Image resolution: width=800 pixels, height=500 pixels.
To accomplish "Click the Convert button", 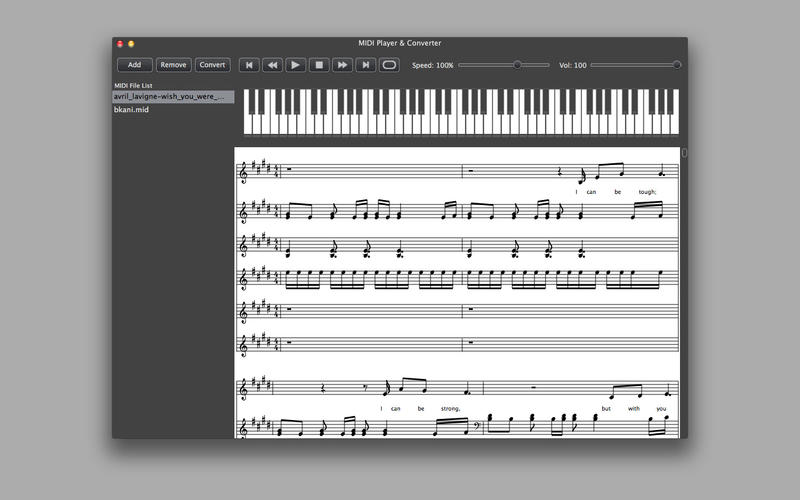I will pos(212,65).
